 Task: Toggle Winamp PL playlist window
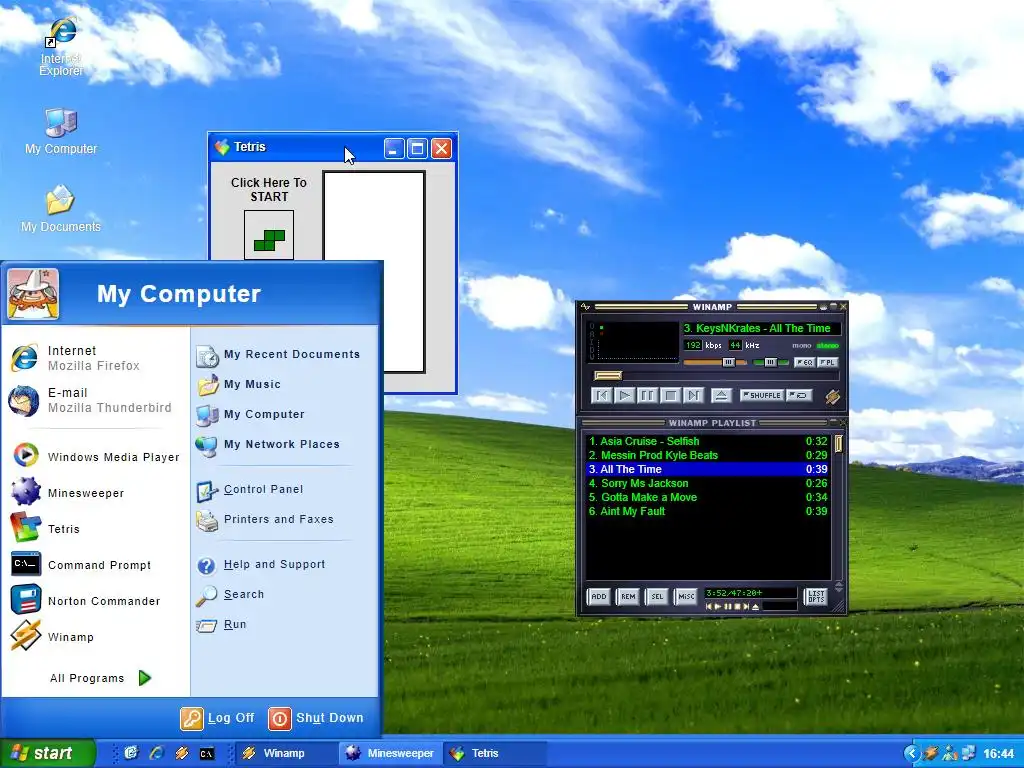coord(827,362)
